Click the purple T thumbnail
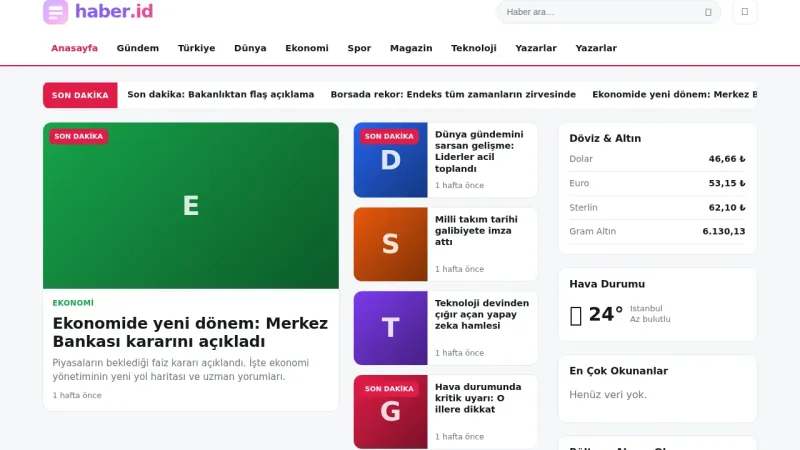Screen dimensions: 800x450 coord(390,328)
